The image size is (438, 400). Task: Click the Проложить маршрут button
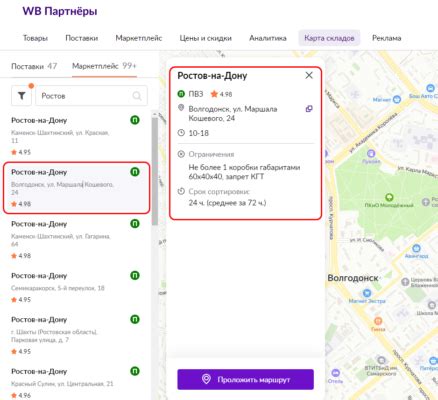245,379
